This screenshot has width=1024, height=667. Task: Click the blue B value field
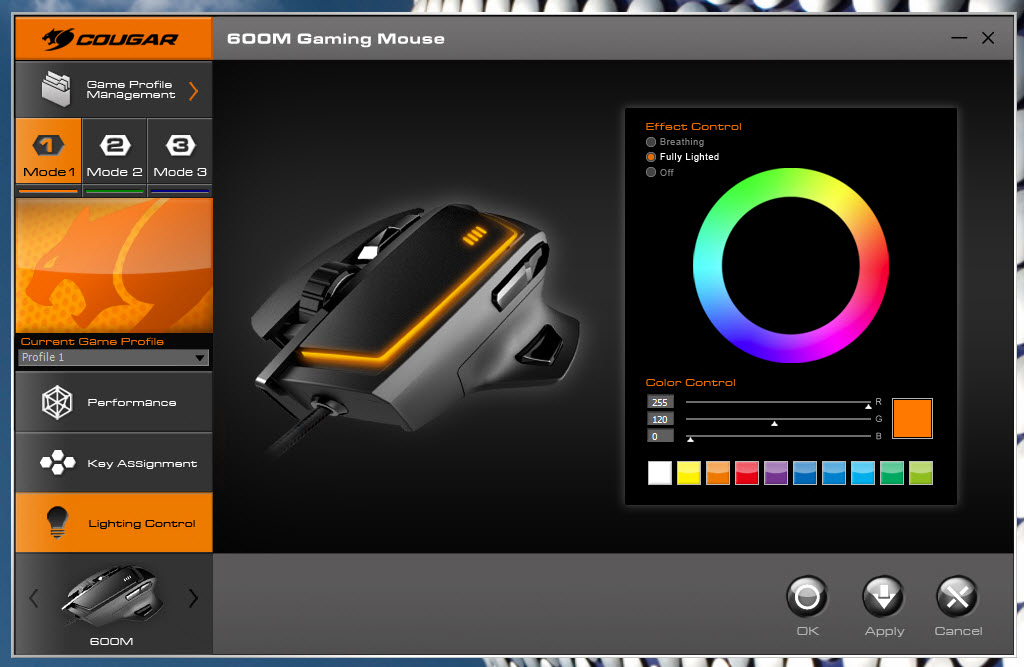pos(660,436)
